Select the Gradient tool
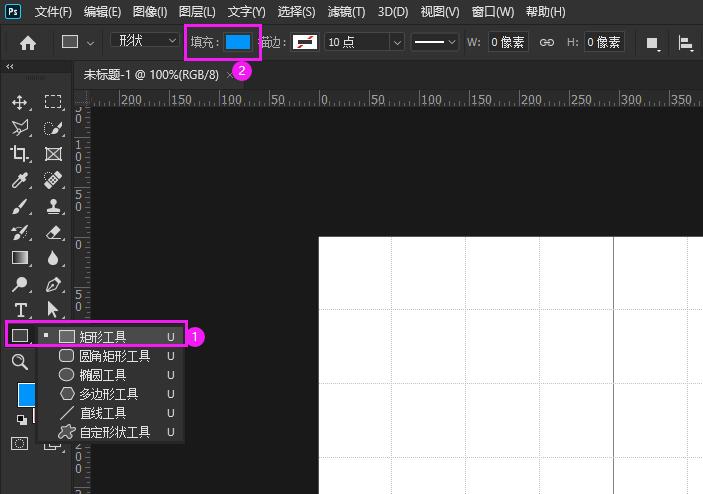Image resolution: width=703 pixels, height=494 pixels. pyautogui.click(x=20, y=258)
